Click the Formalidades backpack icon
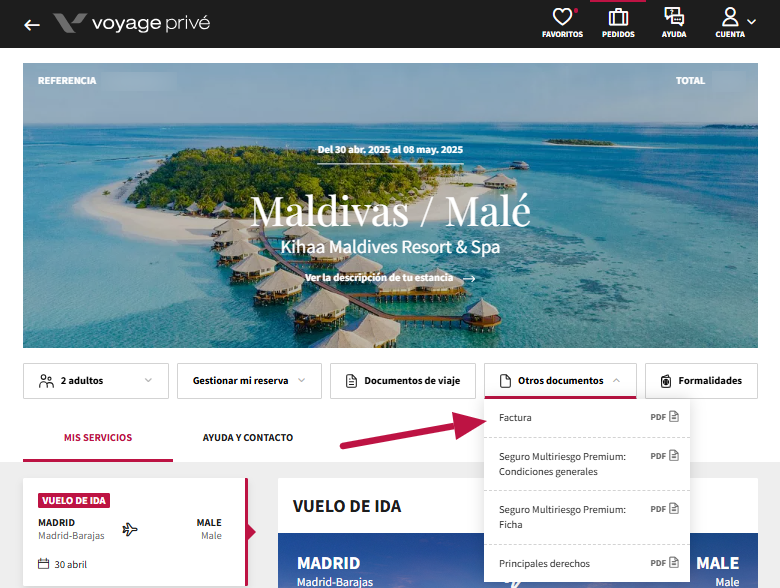780x588 pixels. 666,381
